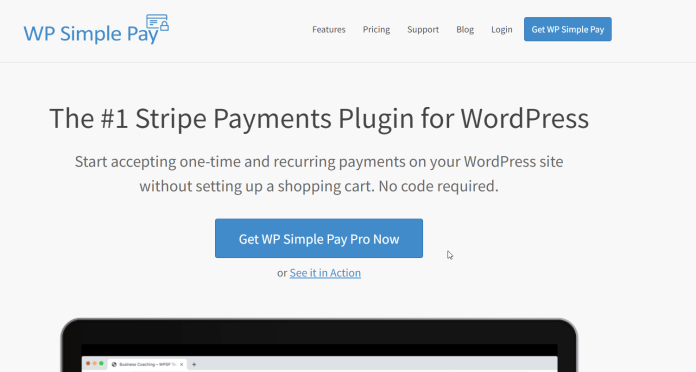Viewport: 696px width, 372px height.
Task: Click the Get WP Simple Pay header button
Action: (568, 29)
